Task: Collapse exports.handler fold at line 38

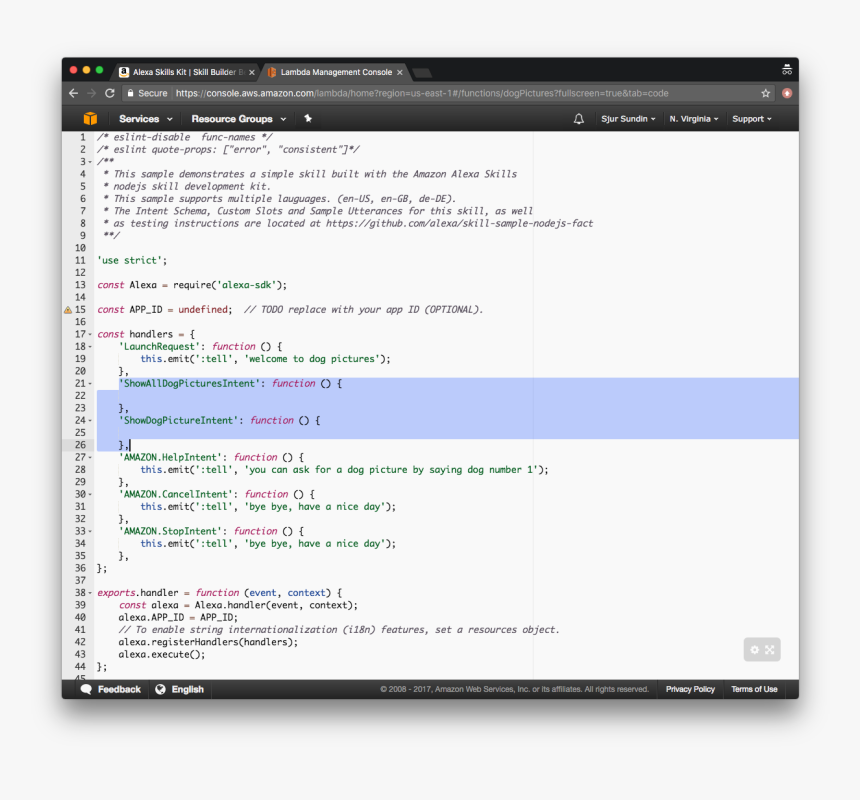Action: [90, 593]
